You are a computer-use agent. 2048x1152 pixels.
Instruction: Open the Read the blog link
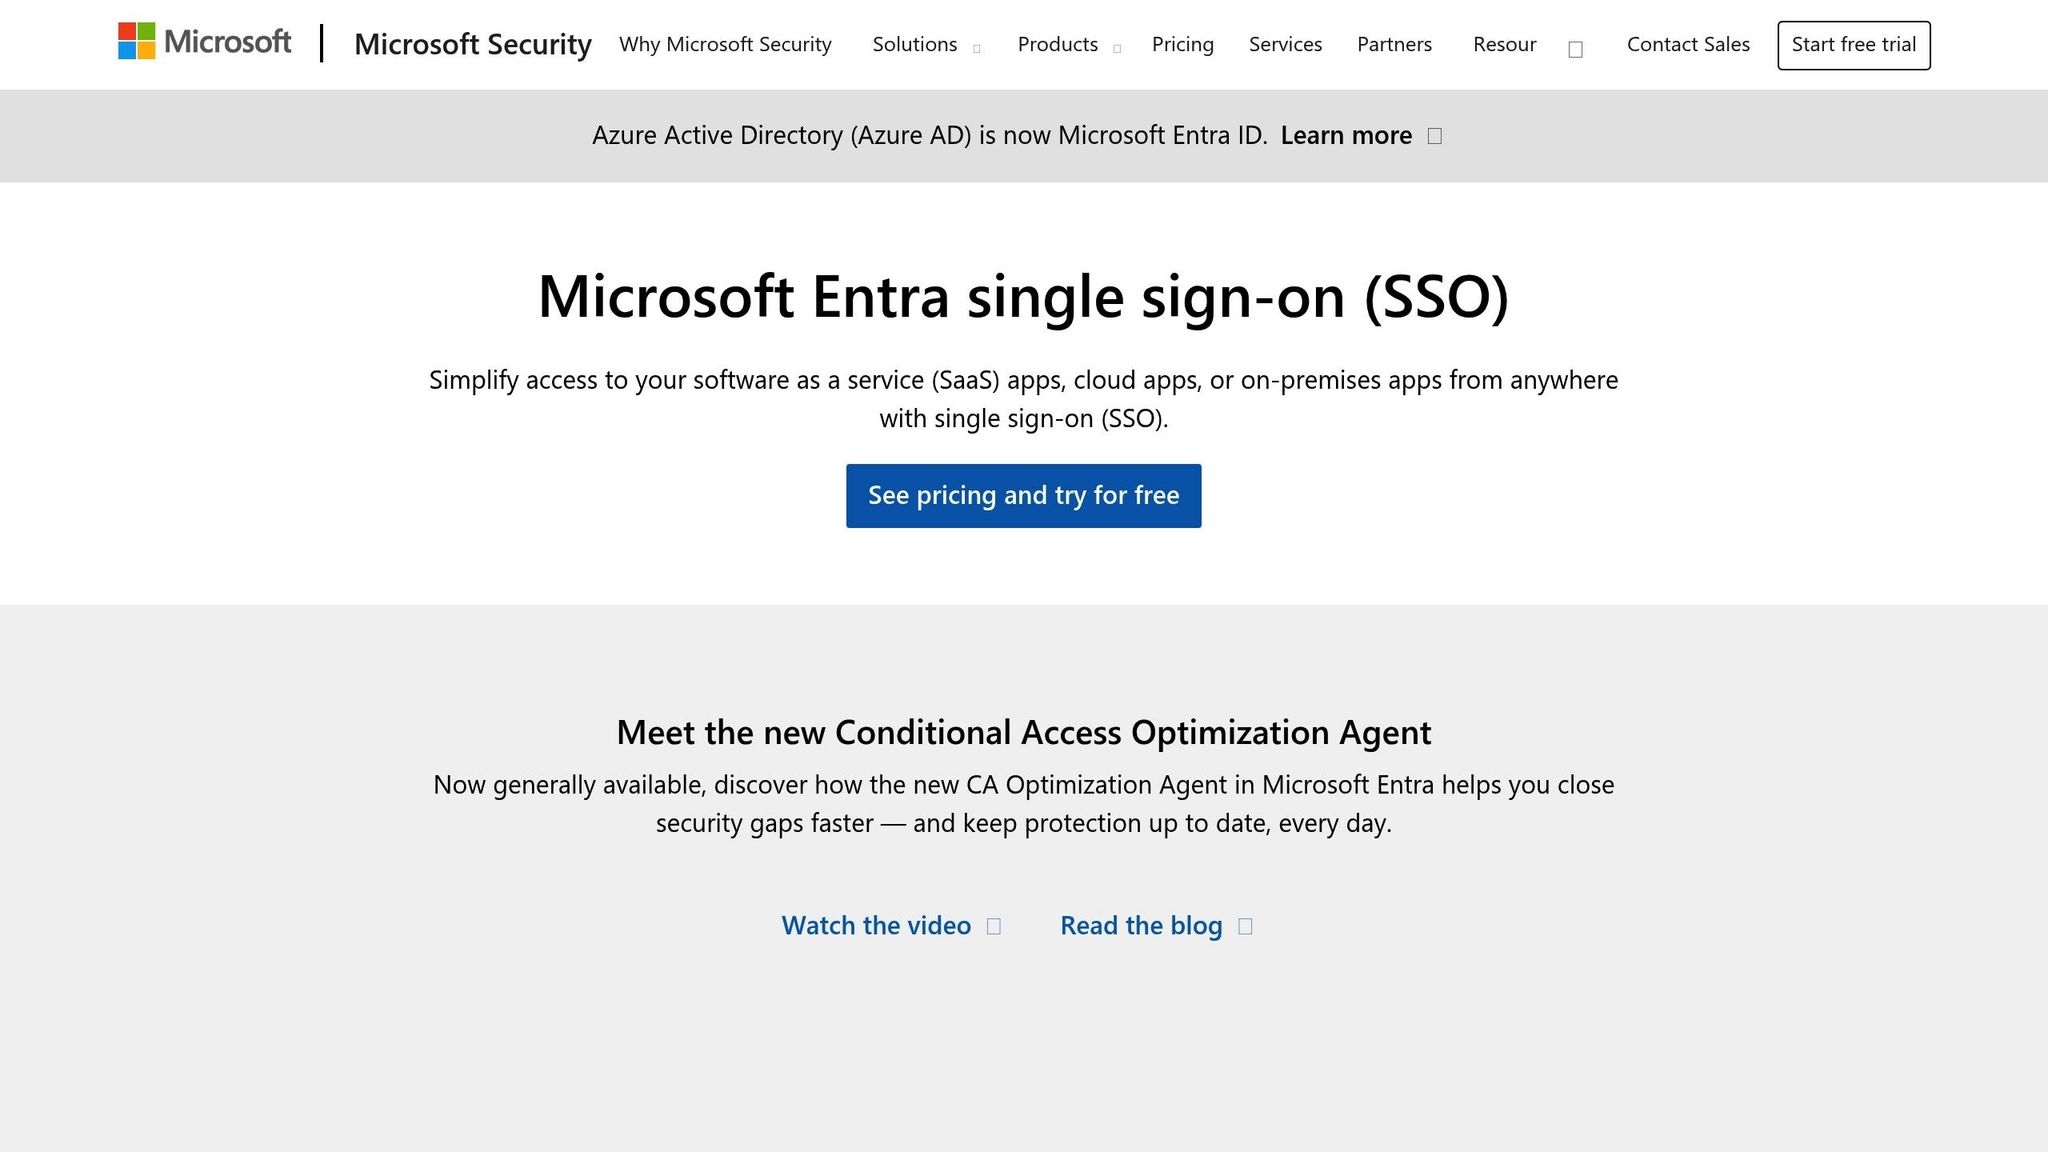click(1140, 926)
